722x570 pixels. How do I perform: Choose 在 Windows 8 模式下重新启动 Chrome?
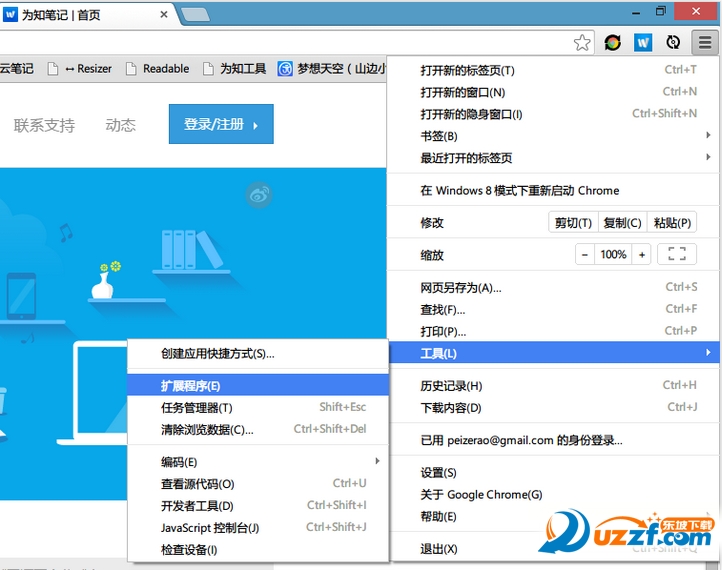point(553,191)
